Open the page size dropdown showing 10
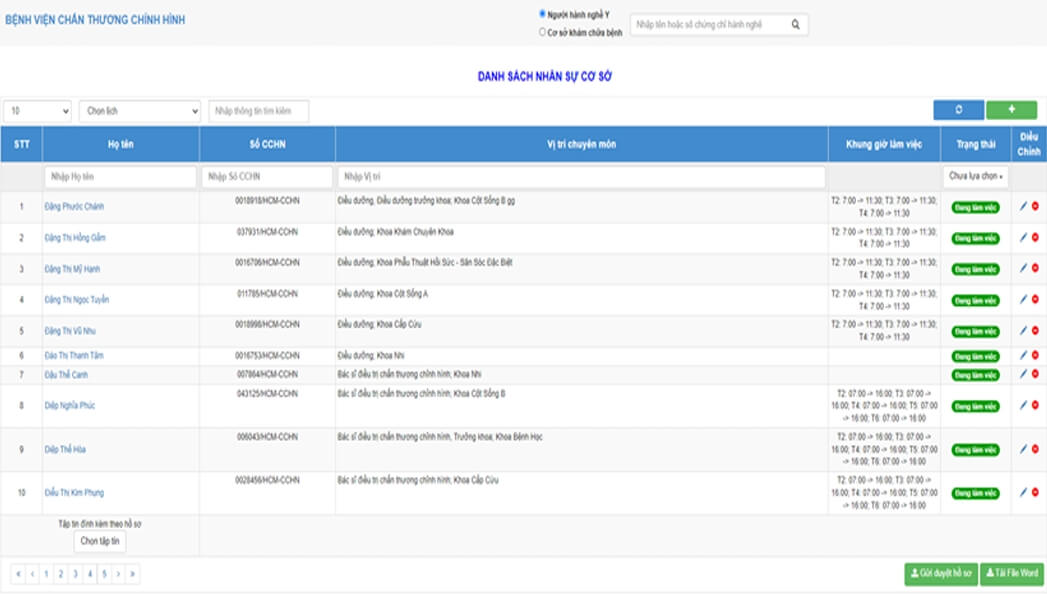Image resolution: width=1047 pixels, height=594 pixels. tap(38, 111)
